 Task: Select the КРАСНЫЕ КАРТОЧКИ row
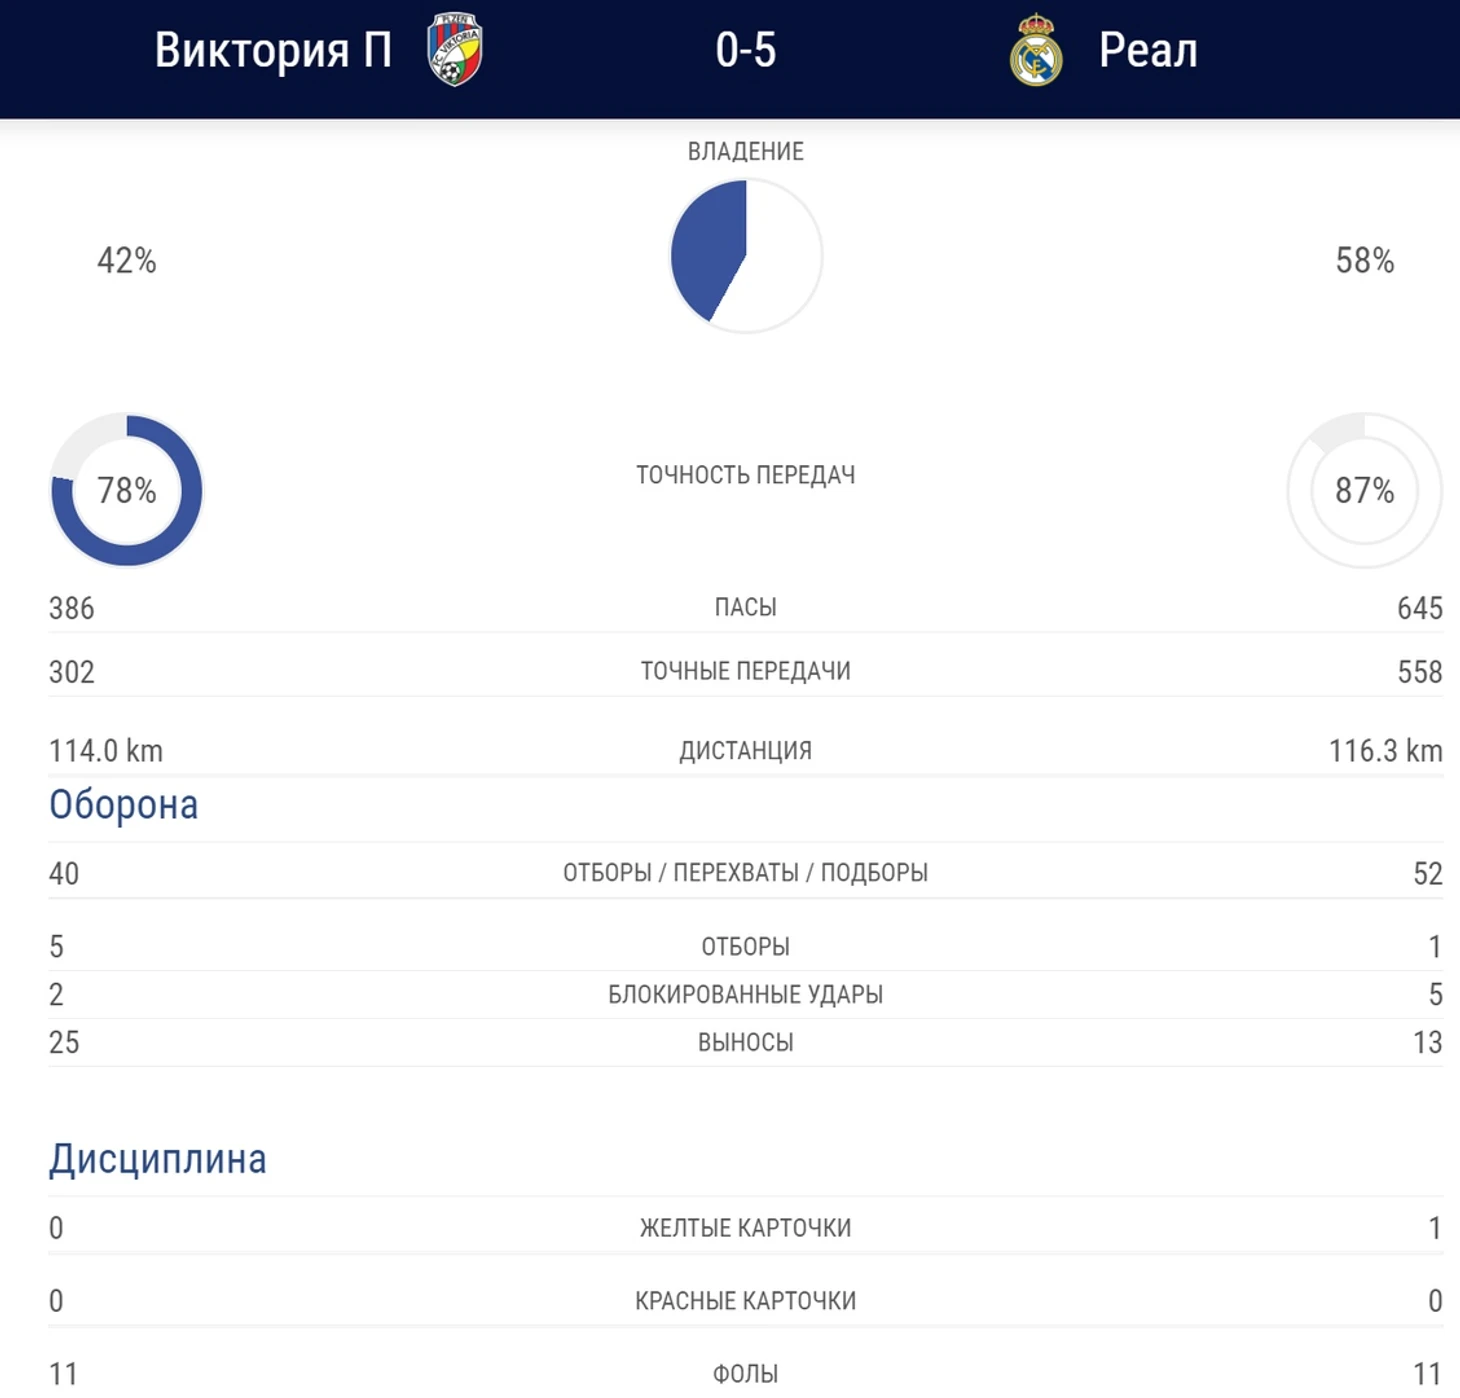tap(746, 1300)
